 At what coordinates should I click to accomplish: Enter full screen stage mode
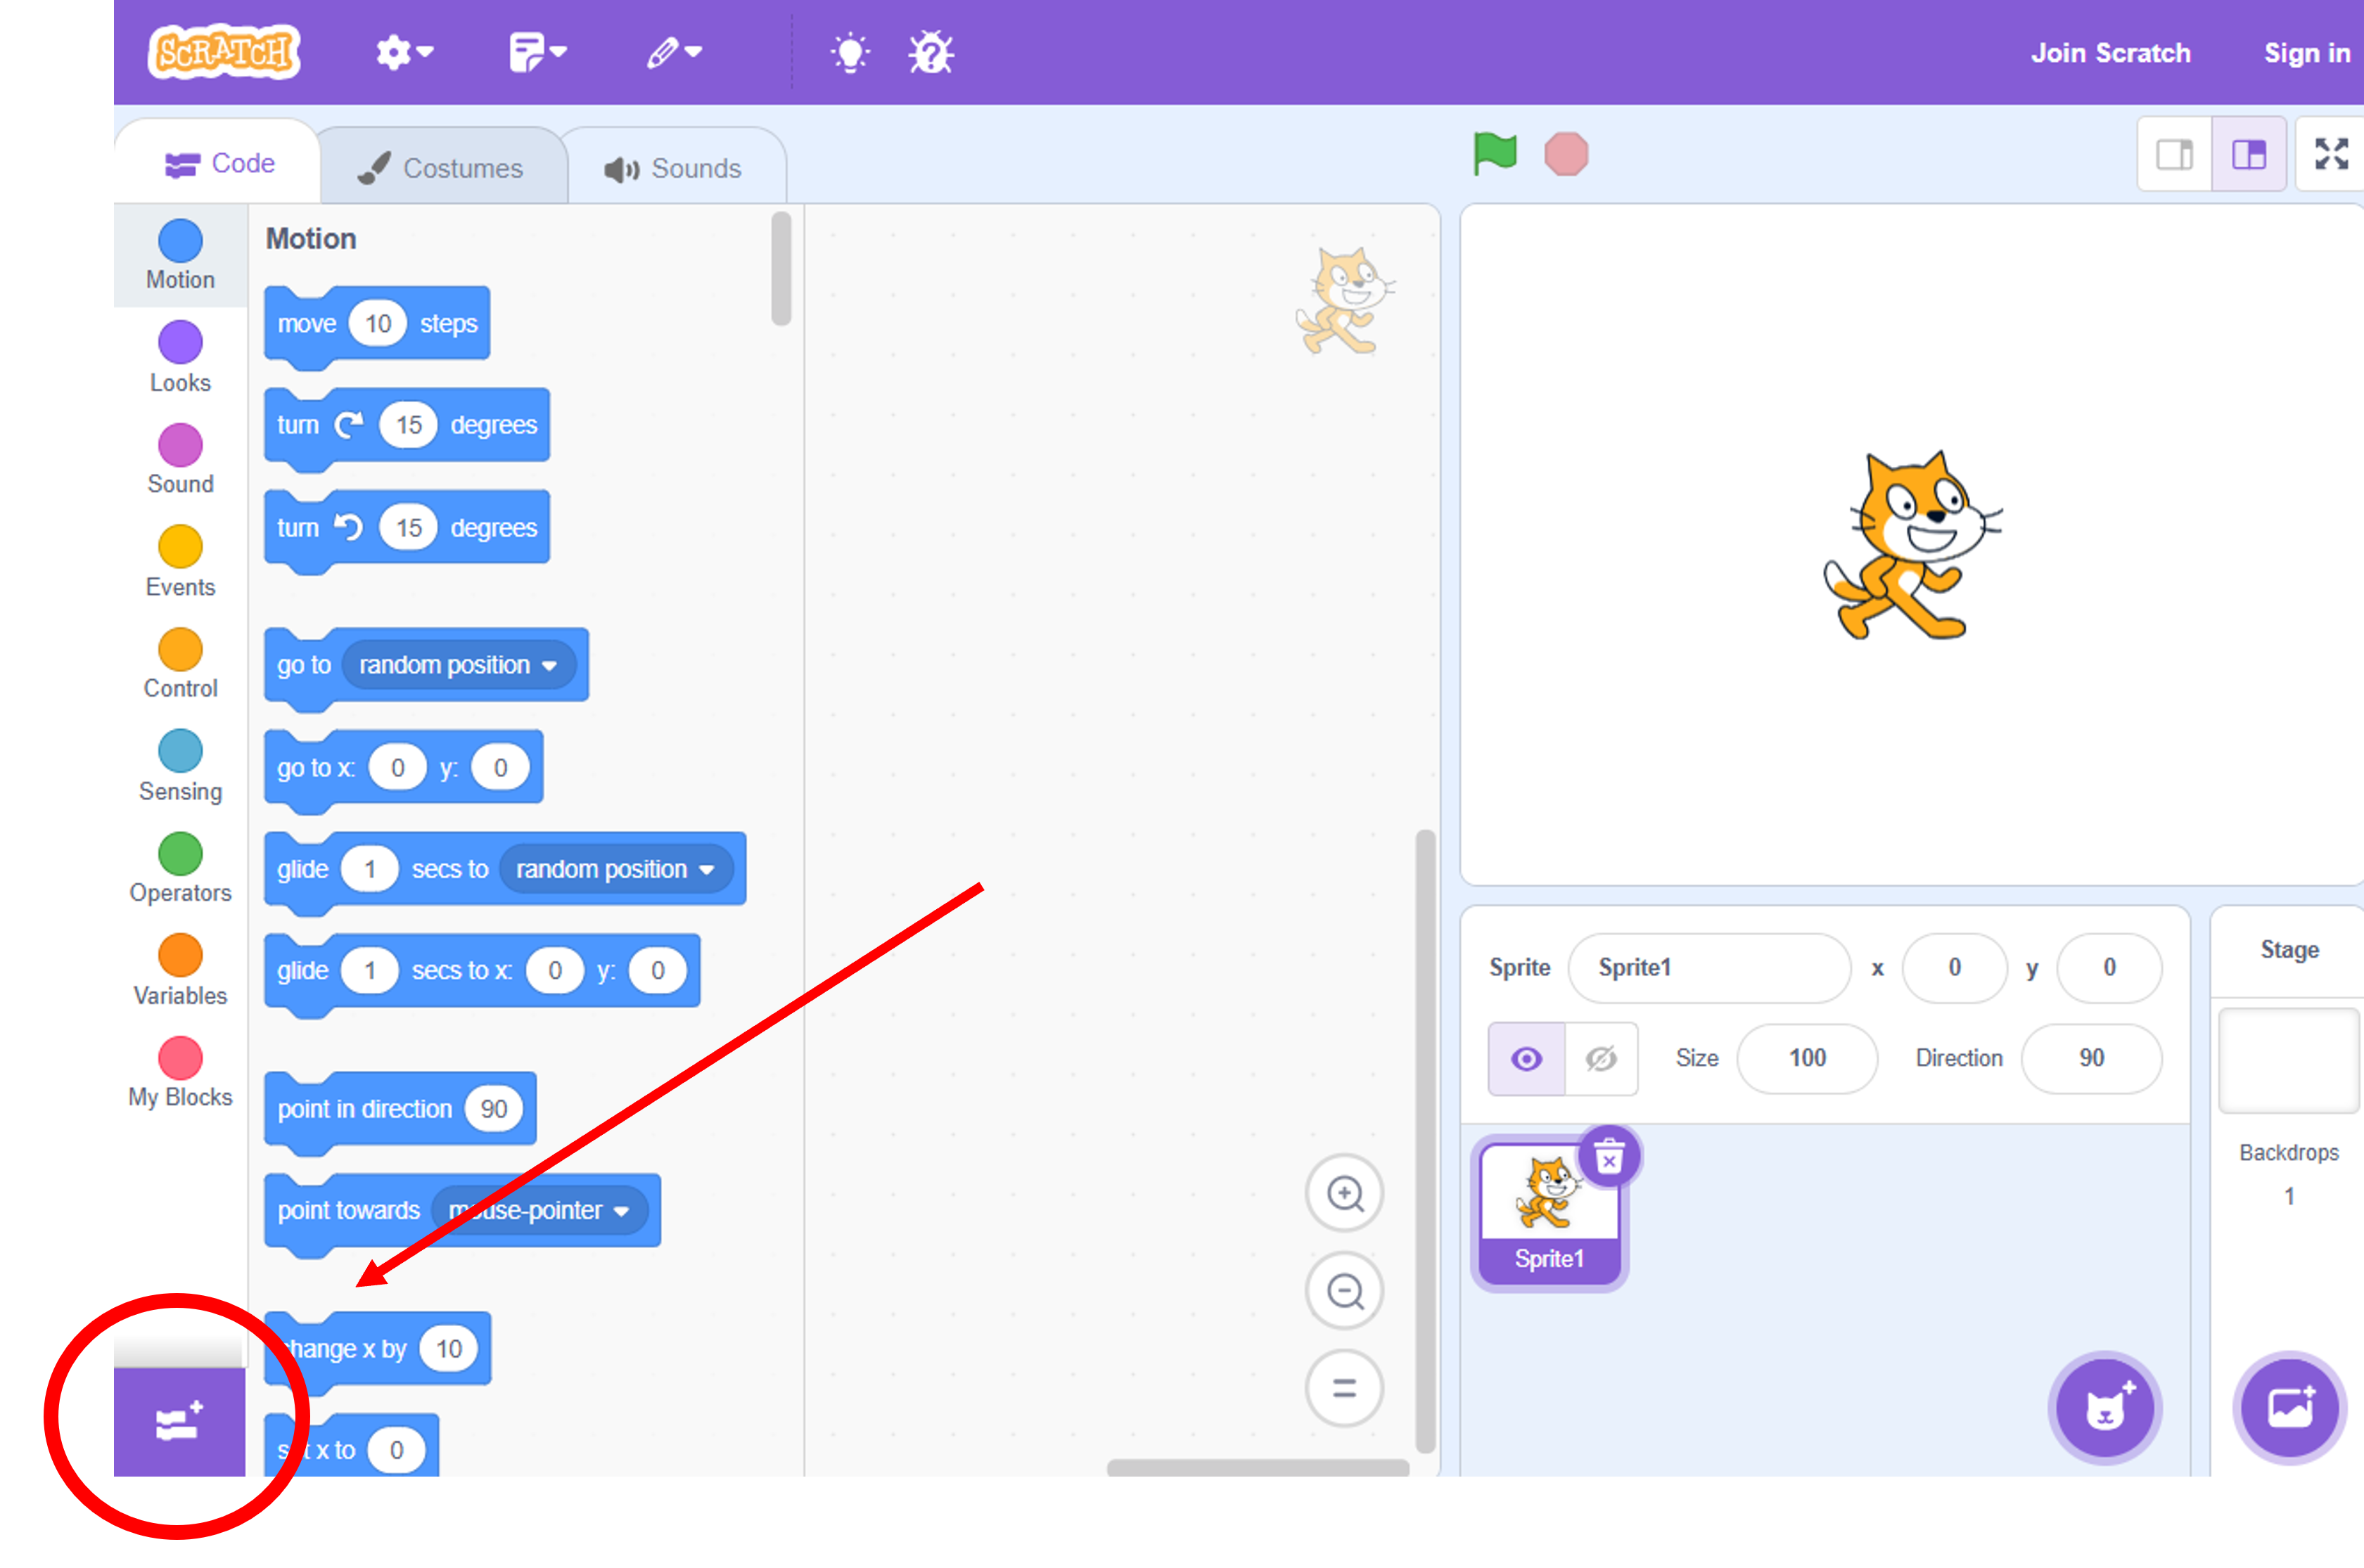tap(2331, 154)
